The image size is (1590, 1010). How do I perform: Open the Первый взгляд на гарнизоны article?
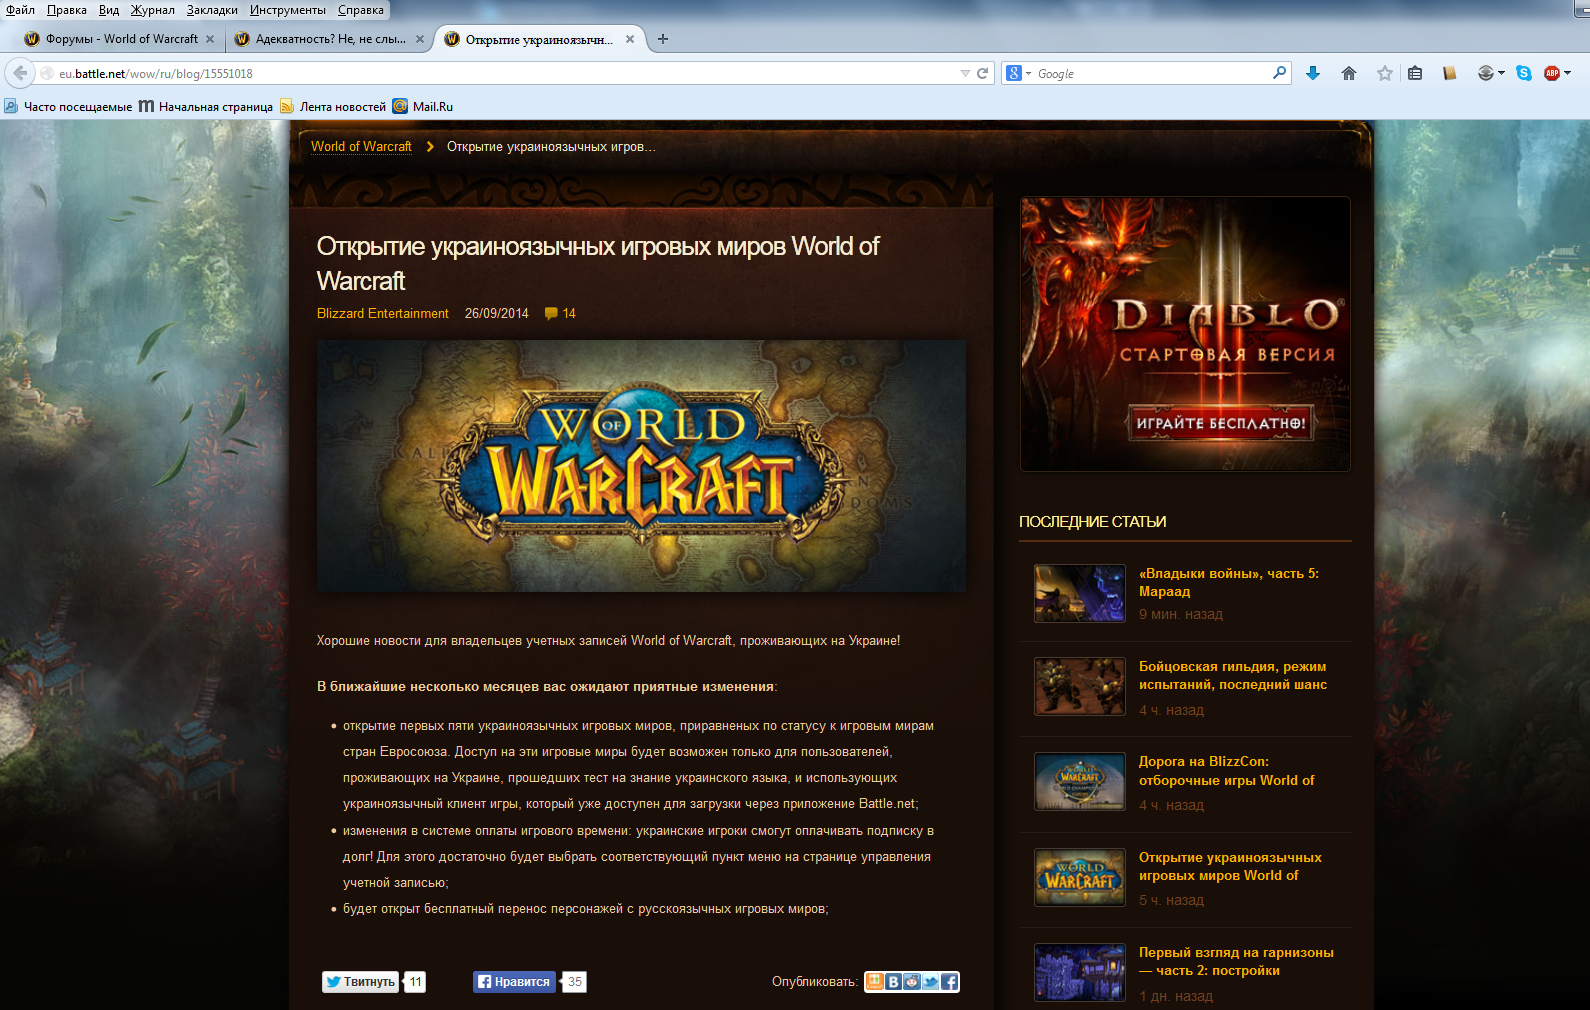1236,961
